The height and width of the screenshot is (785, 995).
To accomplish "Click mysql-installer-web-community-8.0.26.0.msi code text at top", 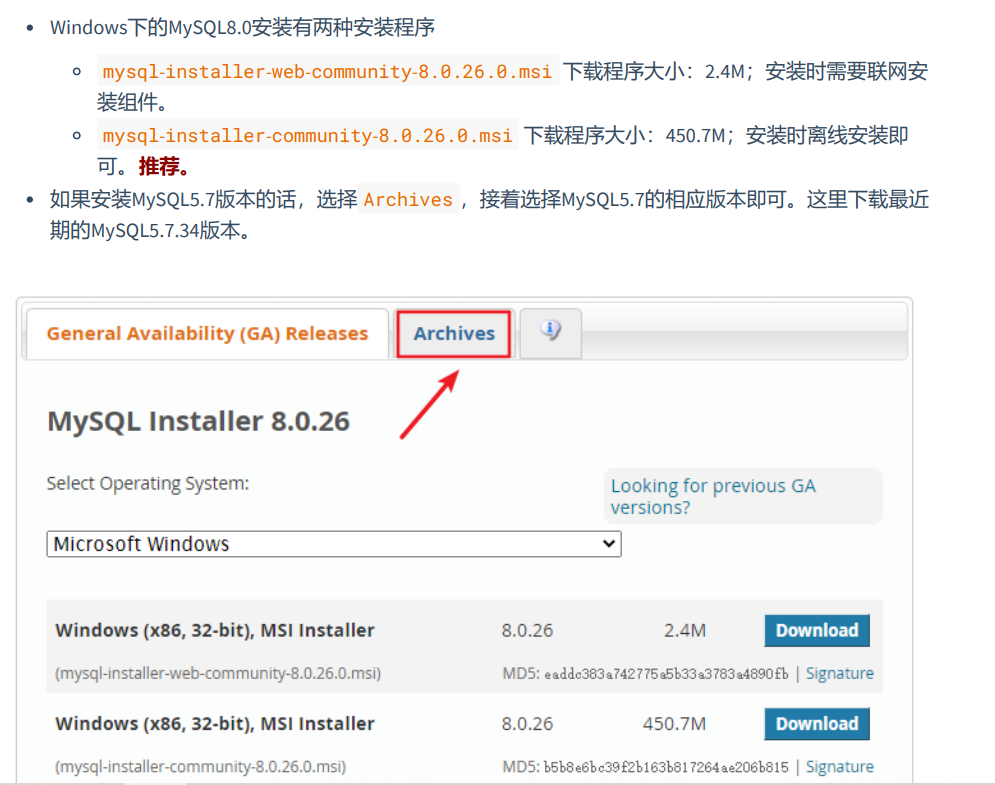I will [x=327, y=71].
